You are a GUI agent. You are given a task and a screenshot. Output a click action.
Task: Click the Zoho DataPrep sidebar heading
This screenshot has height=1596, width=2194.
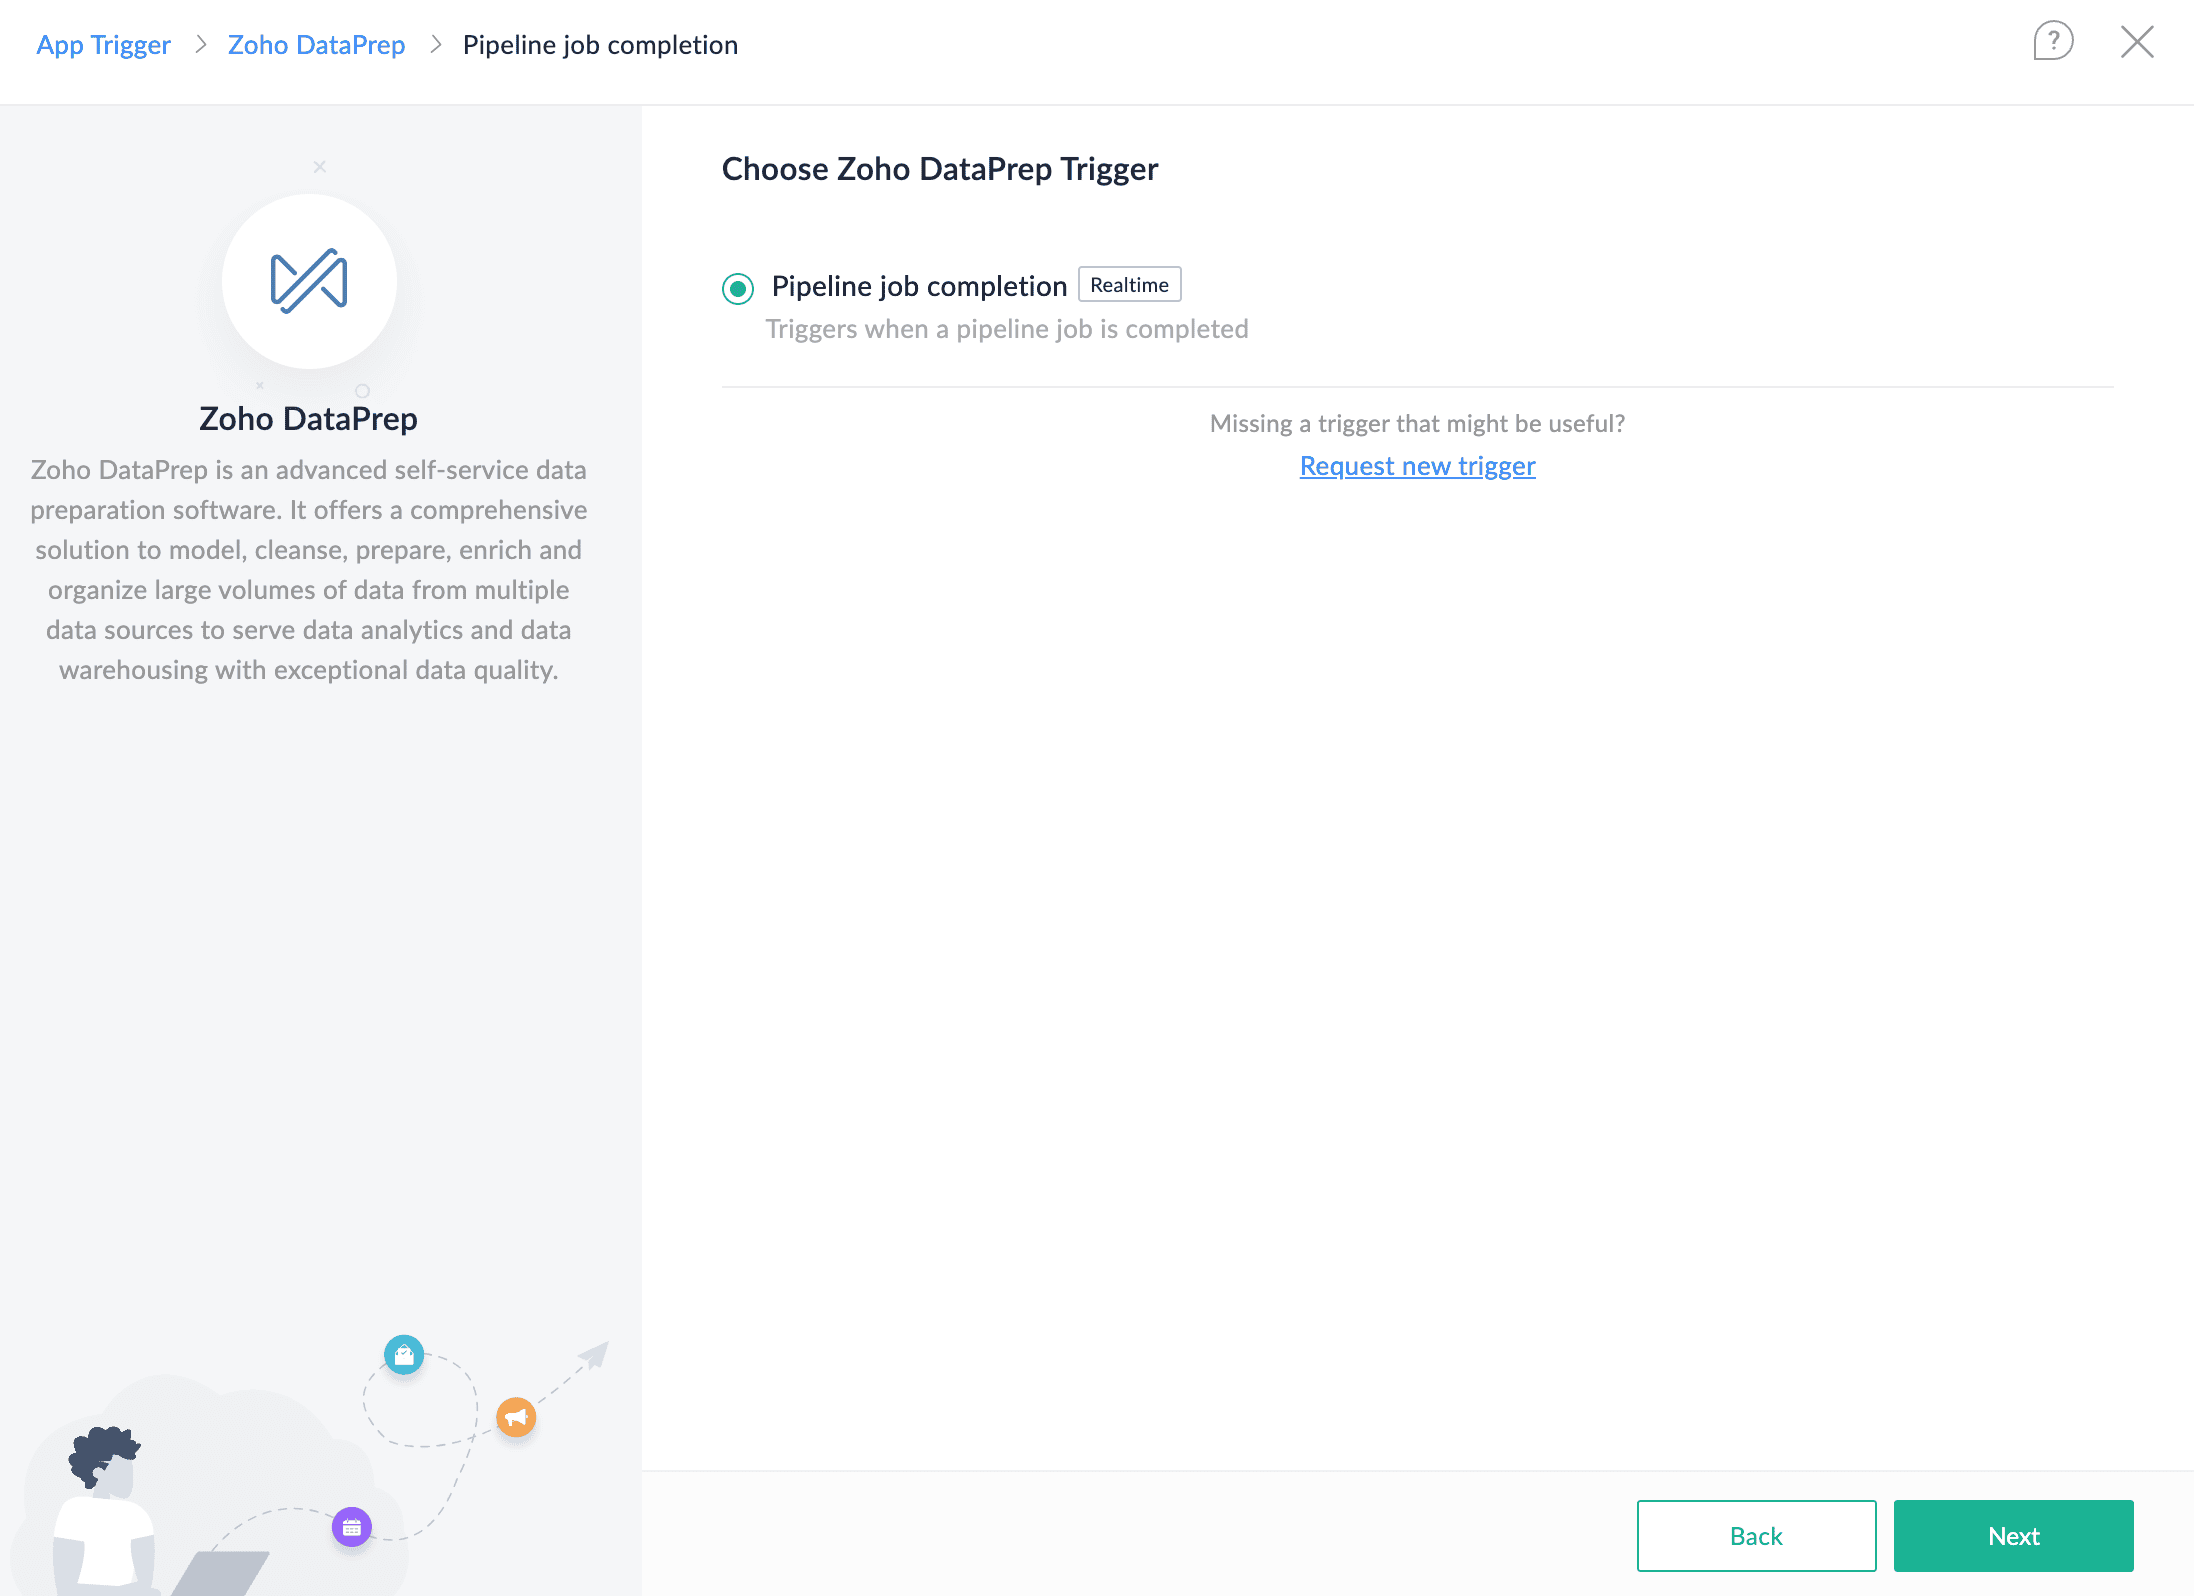point(308,418)
